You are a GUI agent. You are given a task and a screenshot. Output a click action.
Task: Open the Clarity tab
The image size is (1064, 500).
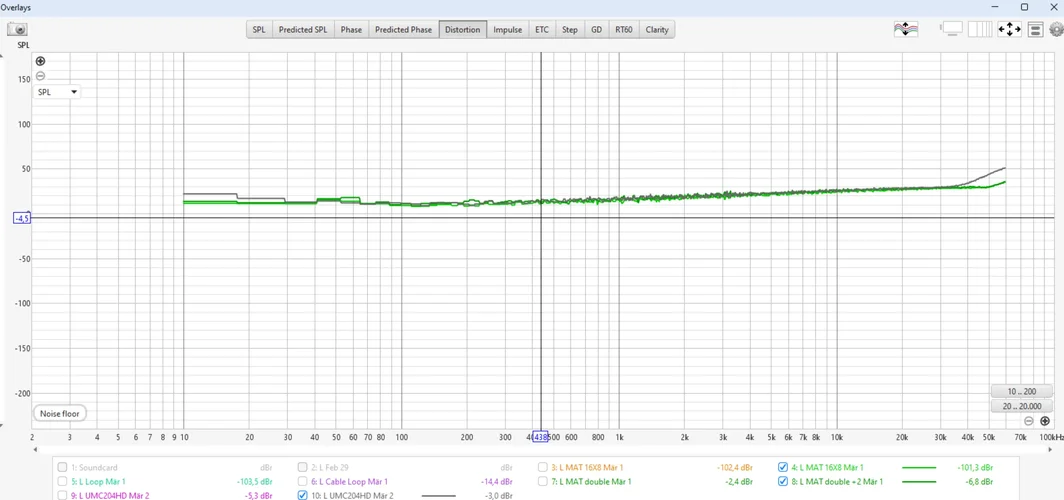[657, 30]
